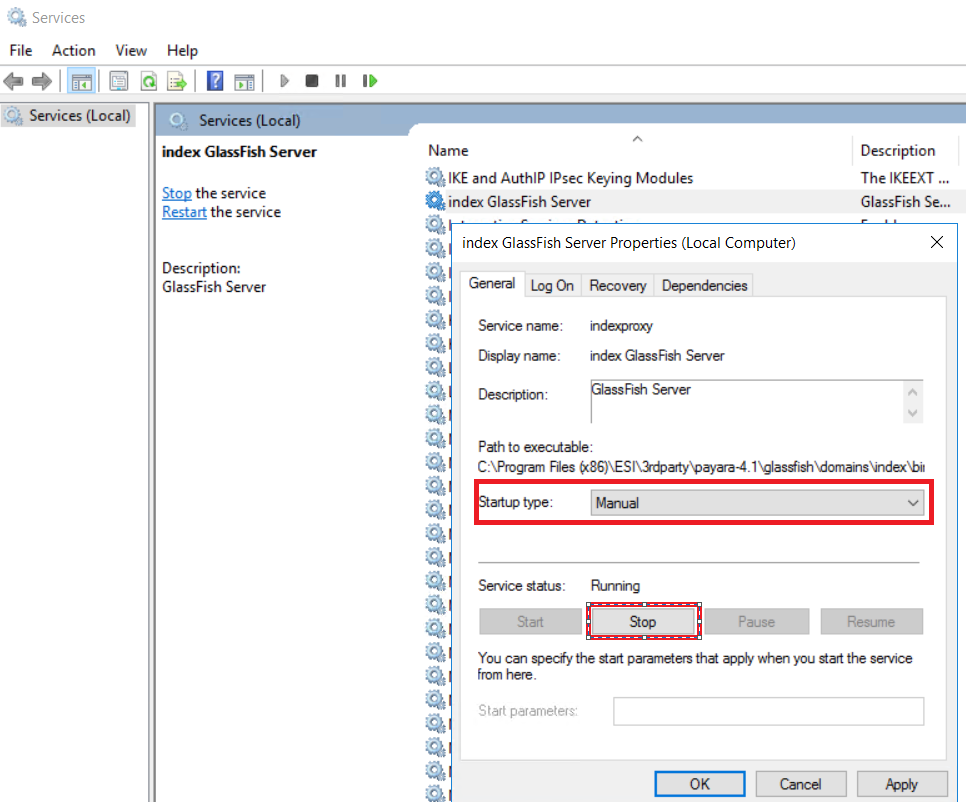The width and height of the screenshot is (966, 802).
Task: Click the Export List toolbar icon
Action: 177,81
